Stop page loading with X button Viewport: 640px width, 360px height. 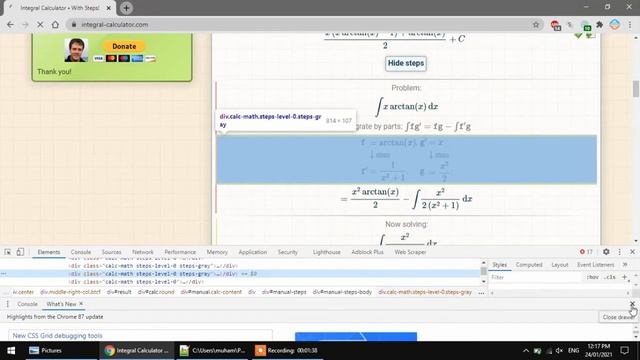(40, 24)
